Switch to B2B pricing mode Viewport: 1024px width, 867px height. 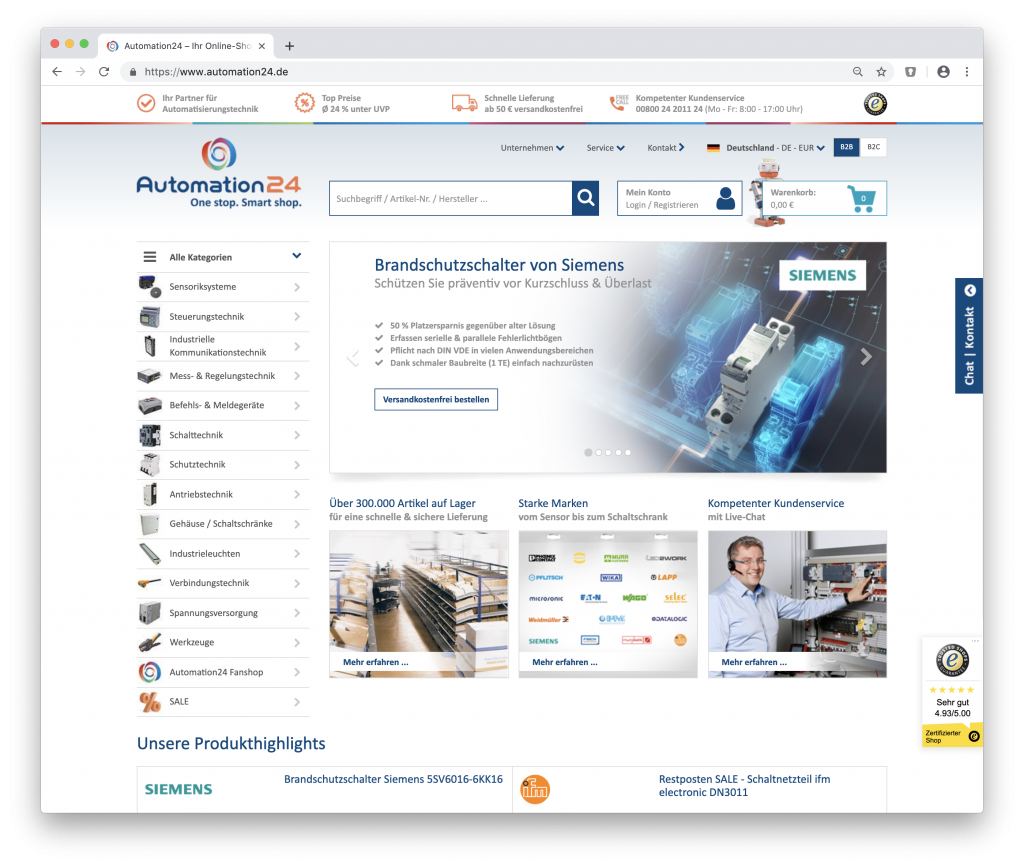point(846,147)
